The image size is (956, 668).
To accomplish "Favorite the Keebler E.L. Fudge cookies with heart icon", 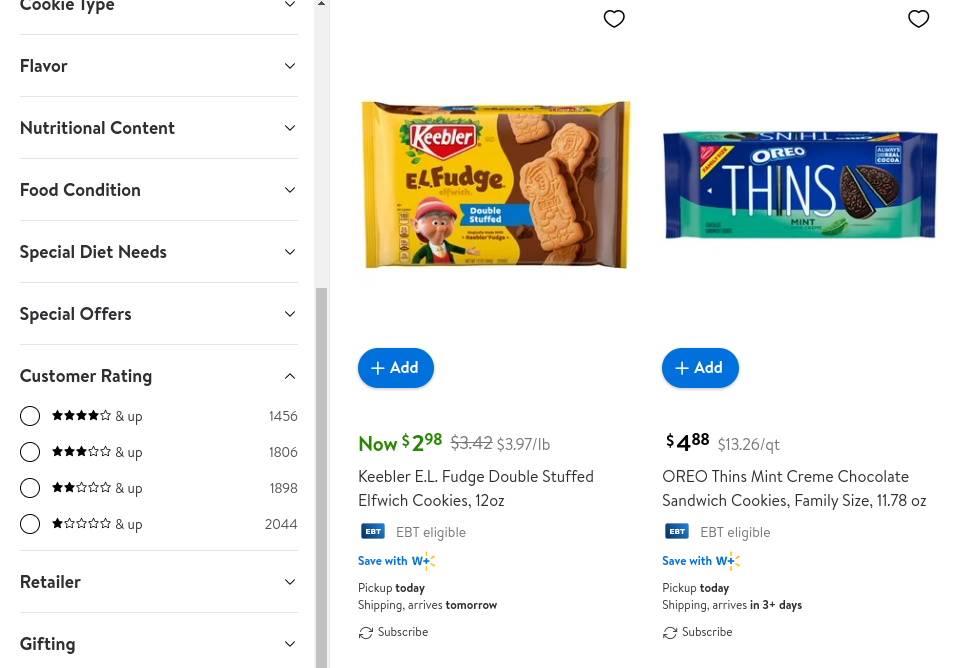I will pos(614,19).
